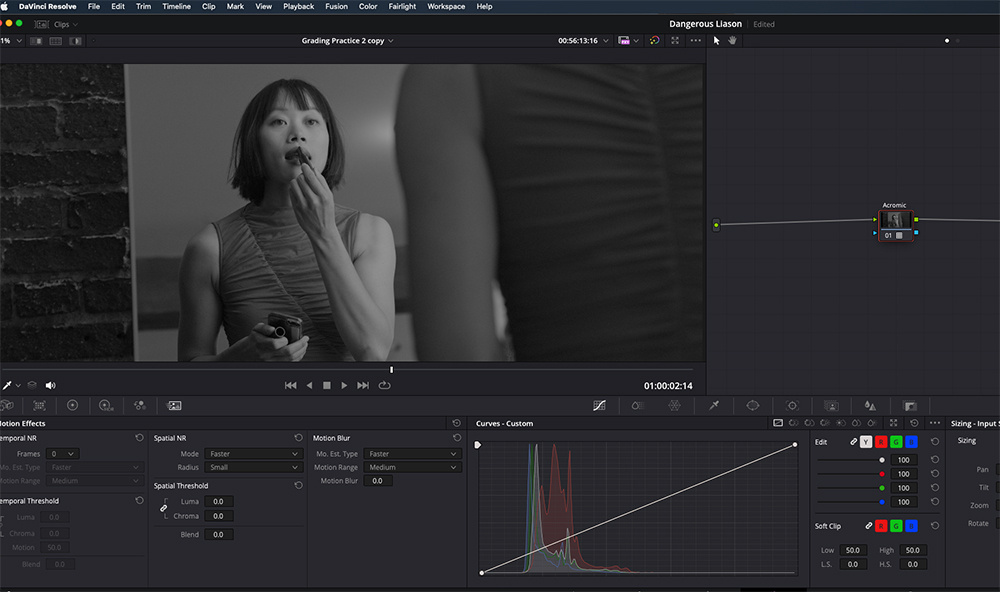Open the Timeline menu
The width and height of the screenshot is (1000, 592).
(177, 6)
